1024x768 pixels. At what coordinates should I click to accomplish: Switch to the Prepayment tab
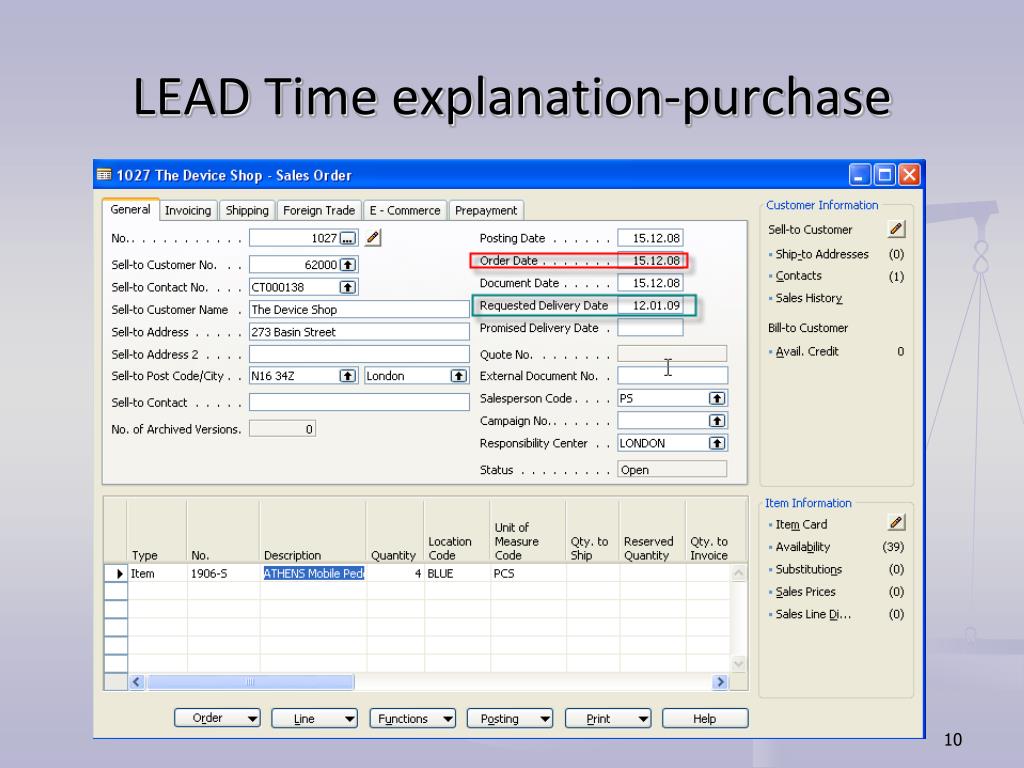click(x=486, y=210)
